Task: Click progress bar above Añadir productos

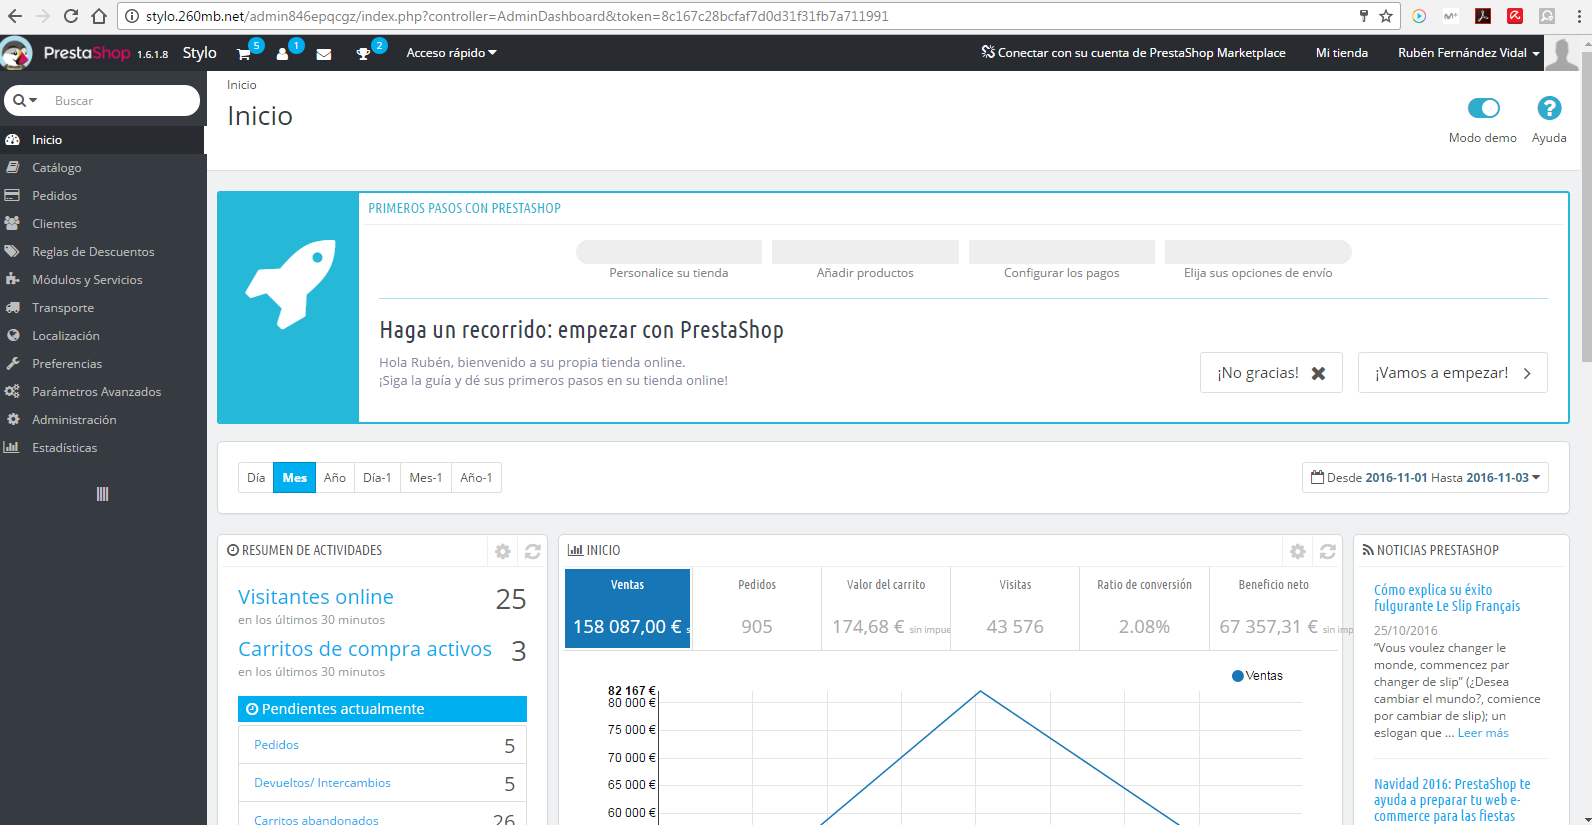Action: click(x=865, y=252)
